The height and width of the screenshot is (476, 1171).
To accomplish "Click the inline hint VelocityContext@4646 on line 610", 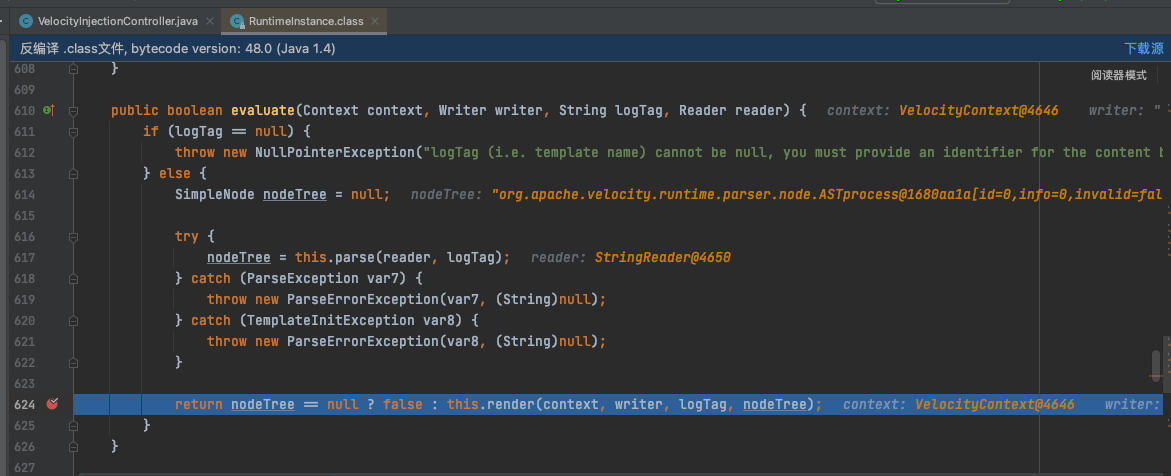I will pyautogui.click(x=978, y=111).
